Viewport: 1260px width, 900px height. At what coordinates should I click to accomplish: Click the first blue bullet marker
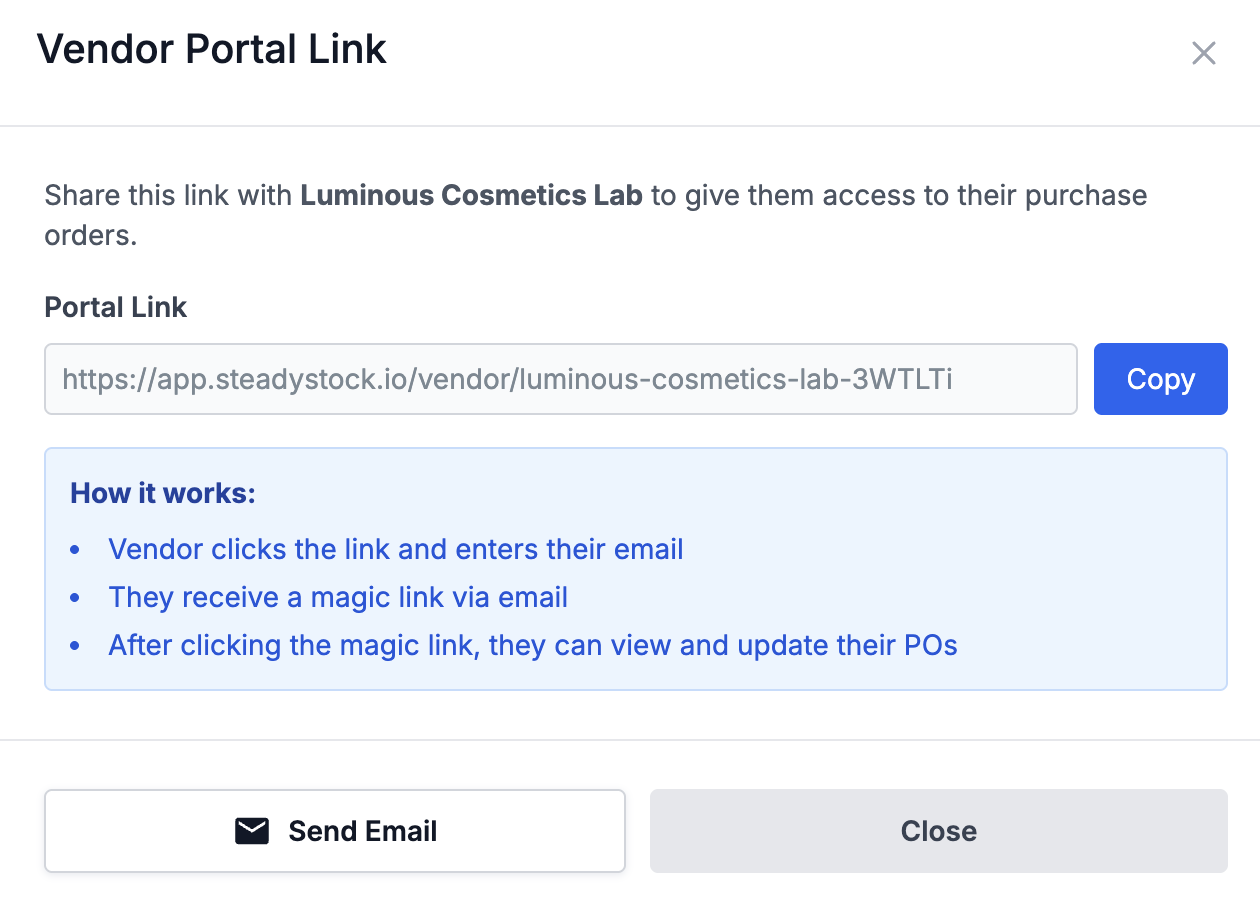click(x=75, y=549)
